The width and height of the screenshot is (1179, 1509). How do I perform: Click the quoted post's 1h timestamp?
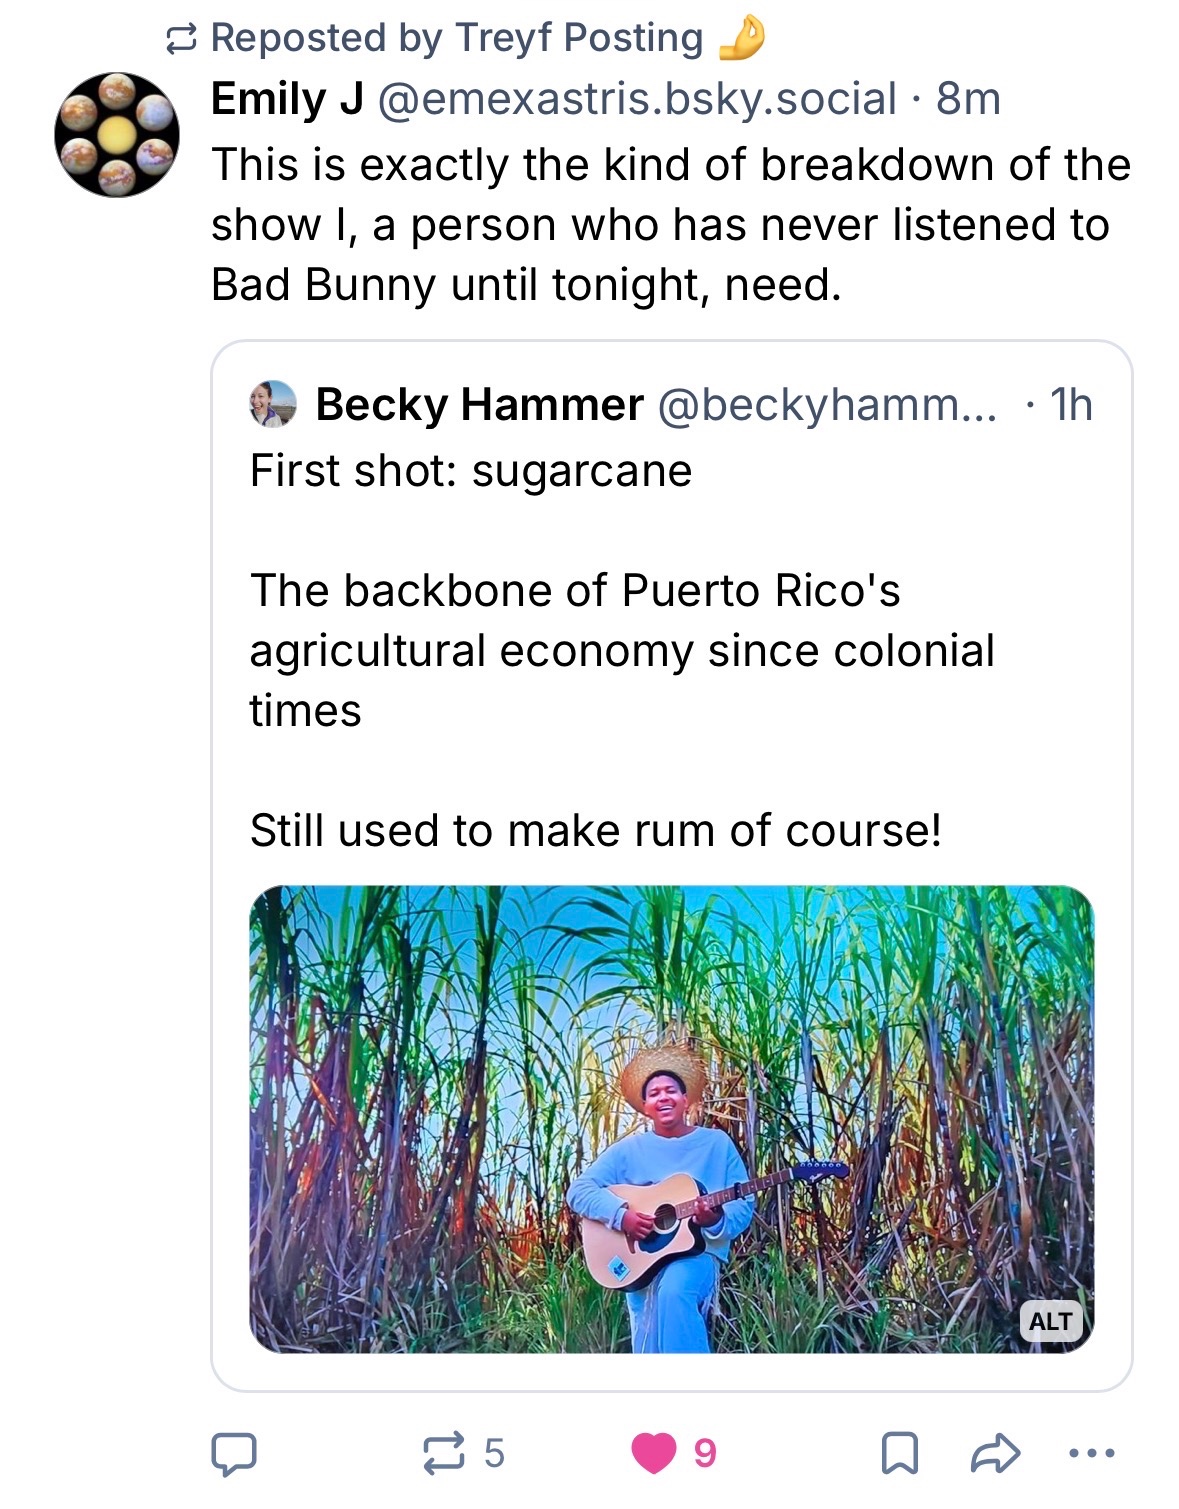tap(1071, 405)
